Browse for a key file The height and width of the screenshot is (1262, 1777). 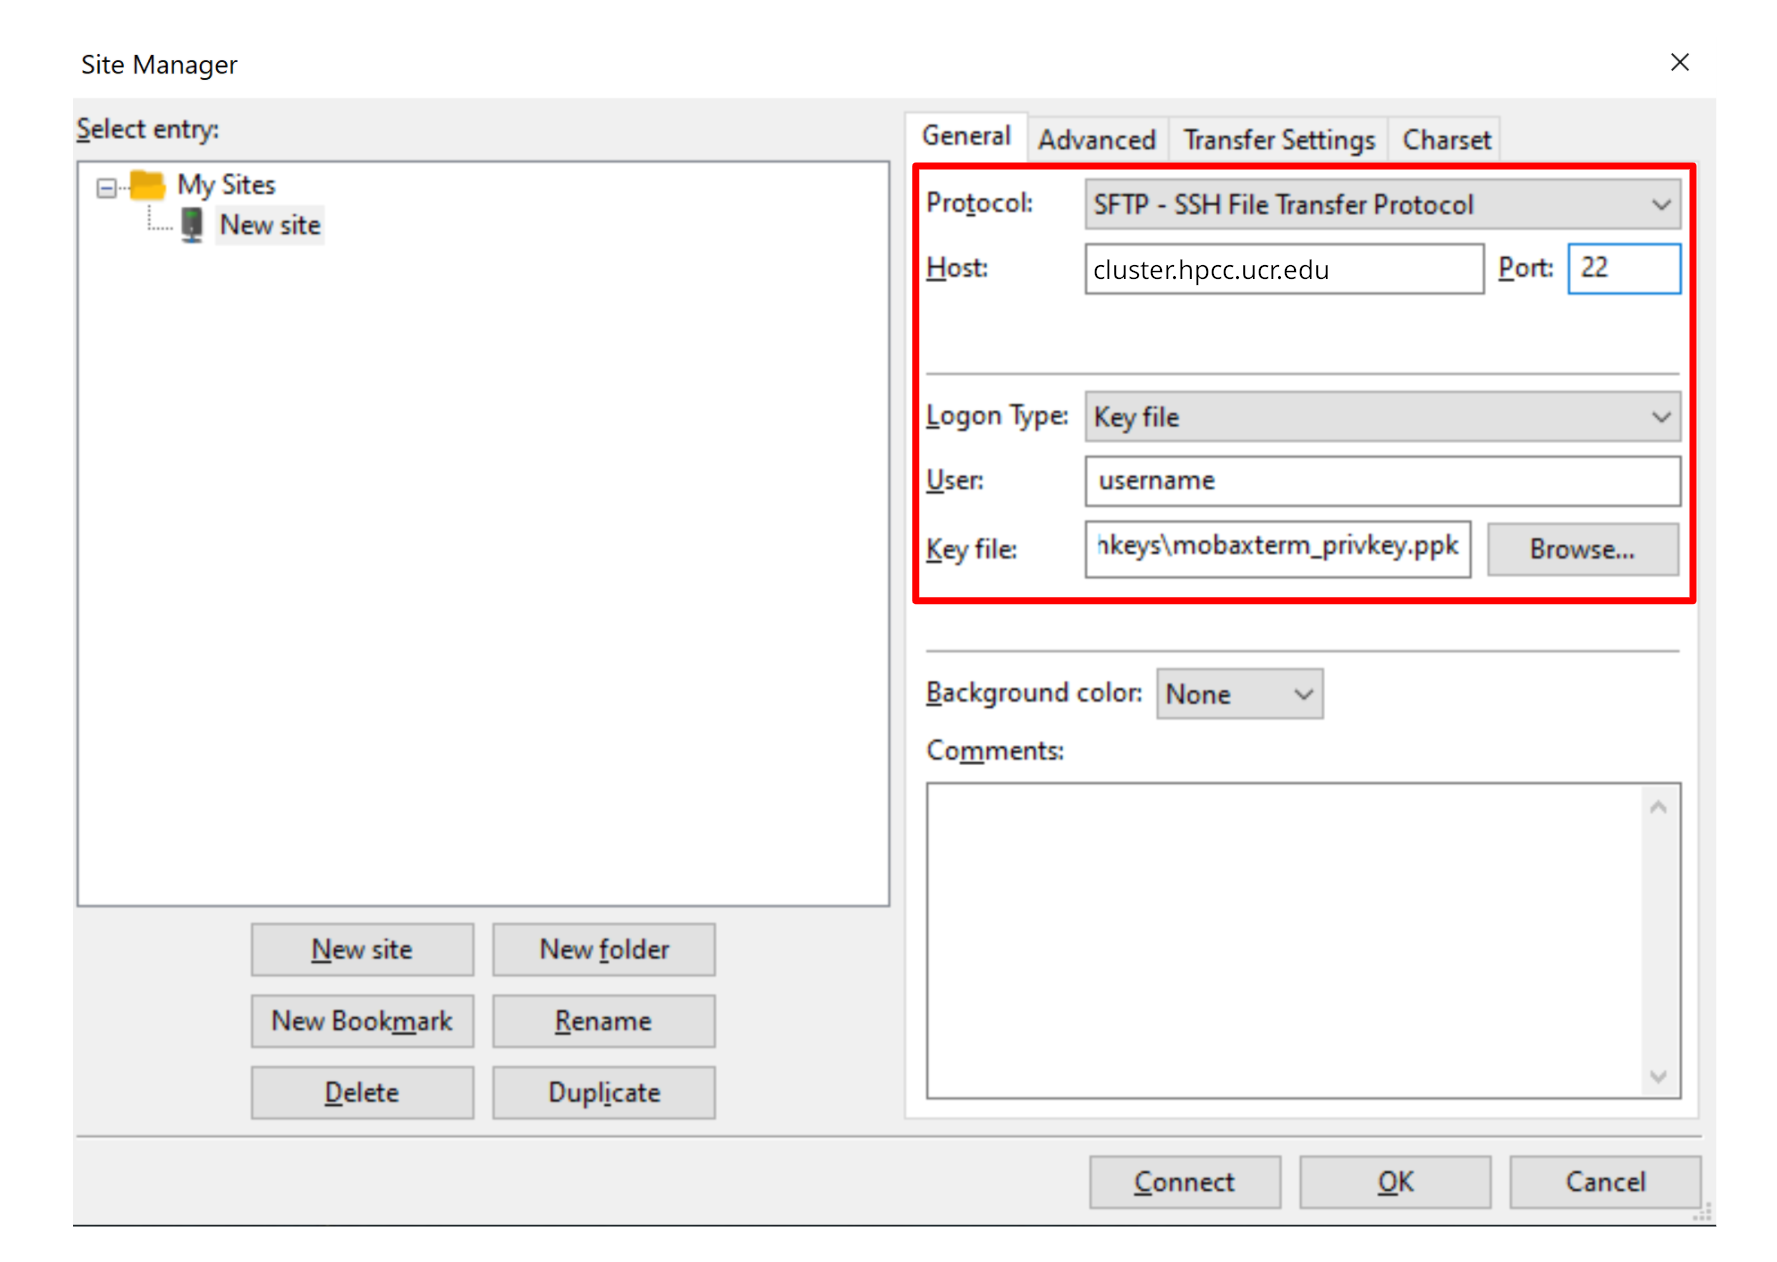(1582, 548)
